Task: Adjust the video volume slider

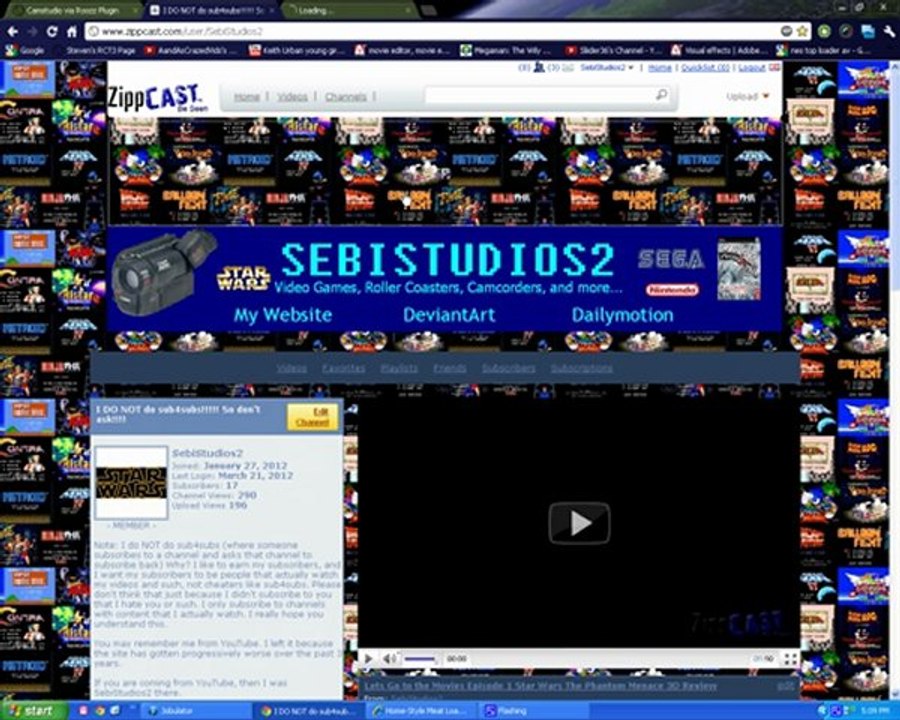Action: (419, 659)
